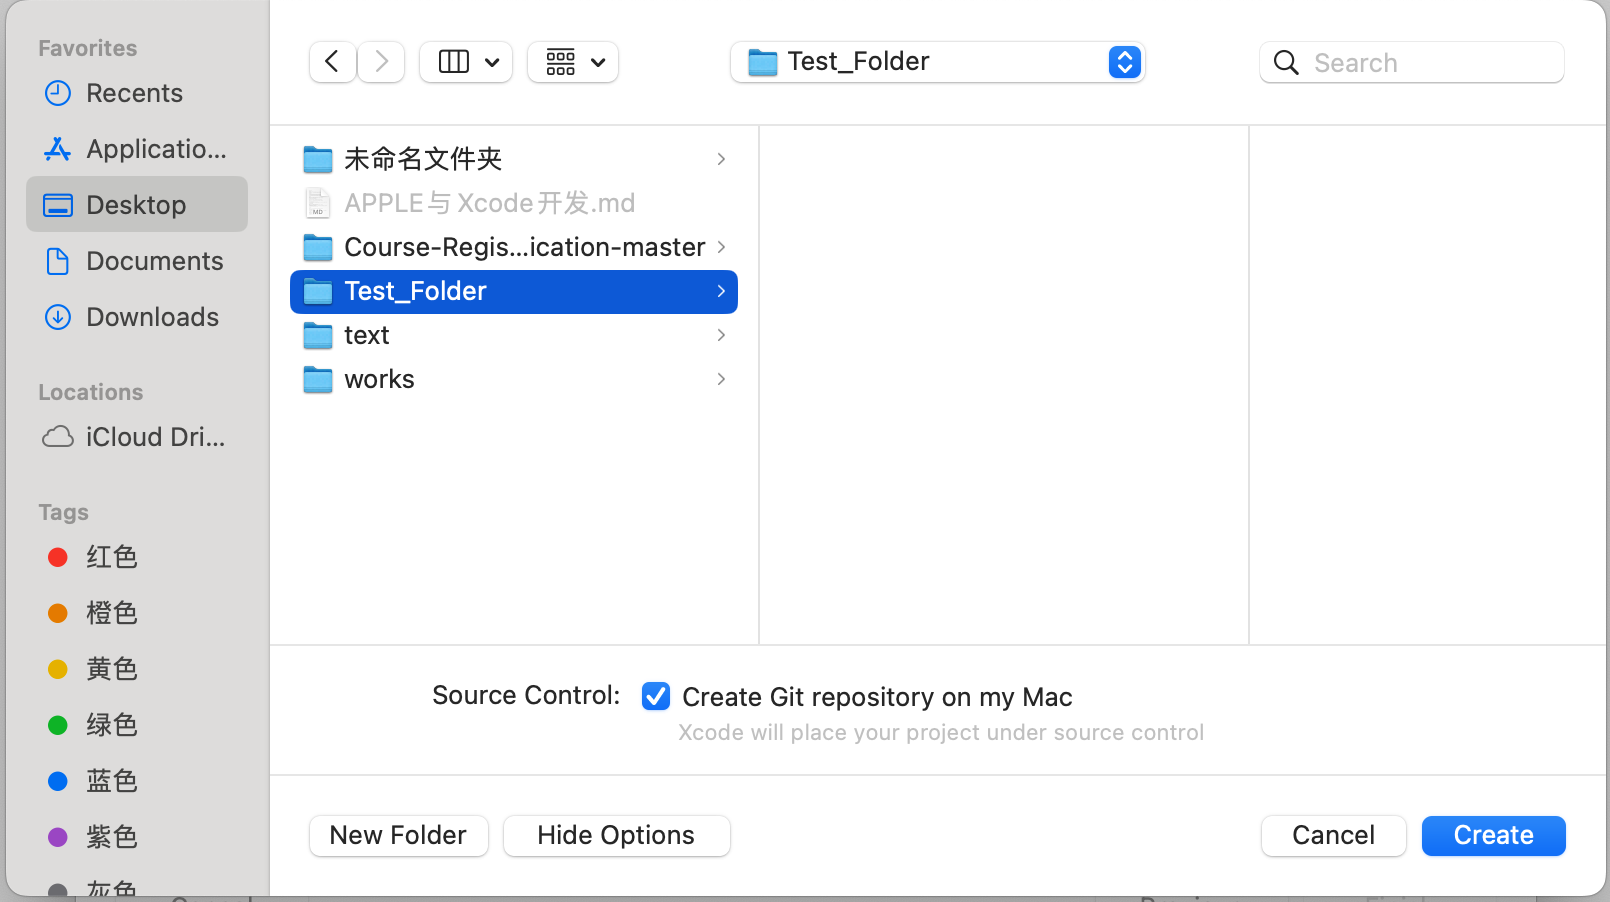1610x902 pixels.
Task: Toggle Create Git repository checkbox
Action: pos(656,696)
